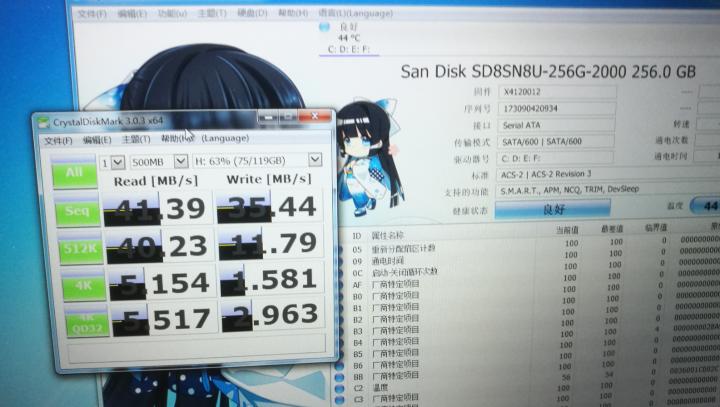The width and height of the screenshot is (720, 407).
Task: Click the drive title San Disk SD8SN8U-256G-2000
Action: point(513,72)
